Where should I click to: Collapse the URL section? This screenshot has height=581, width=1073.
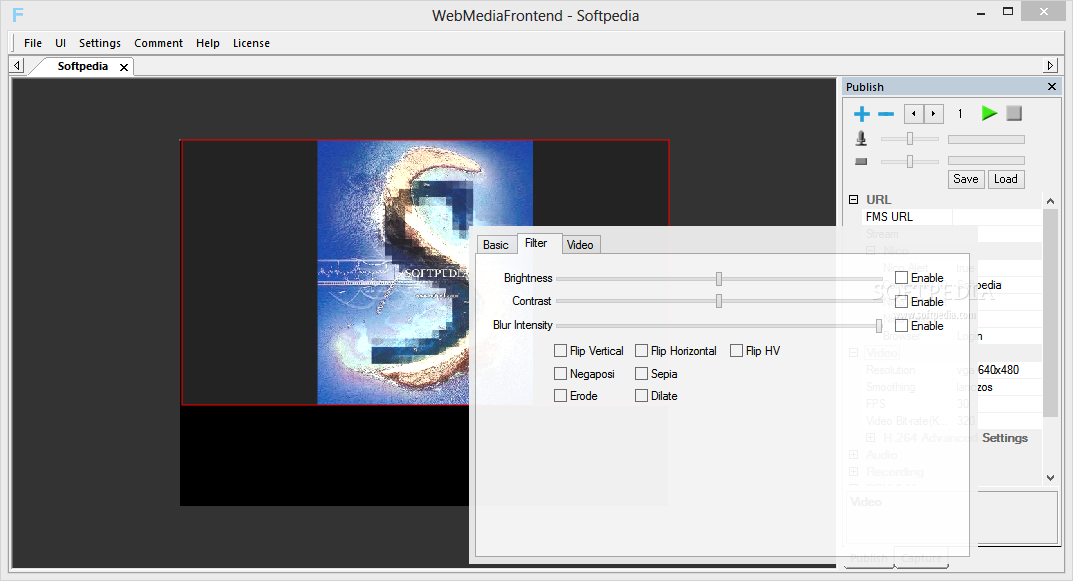pos(853,199)
